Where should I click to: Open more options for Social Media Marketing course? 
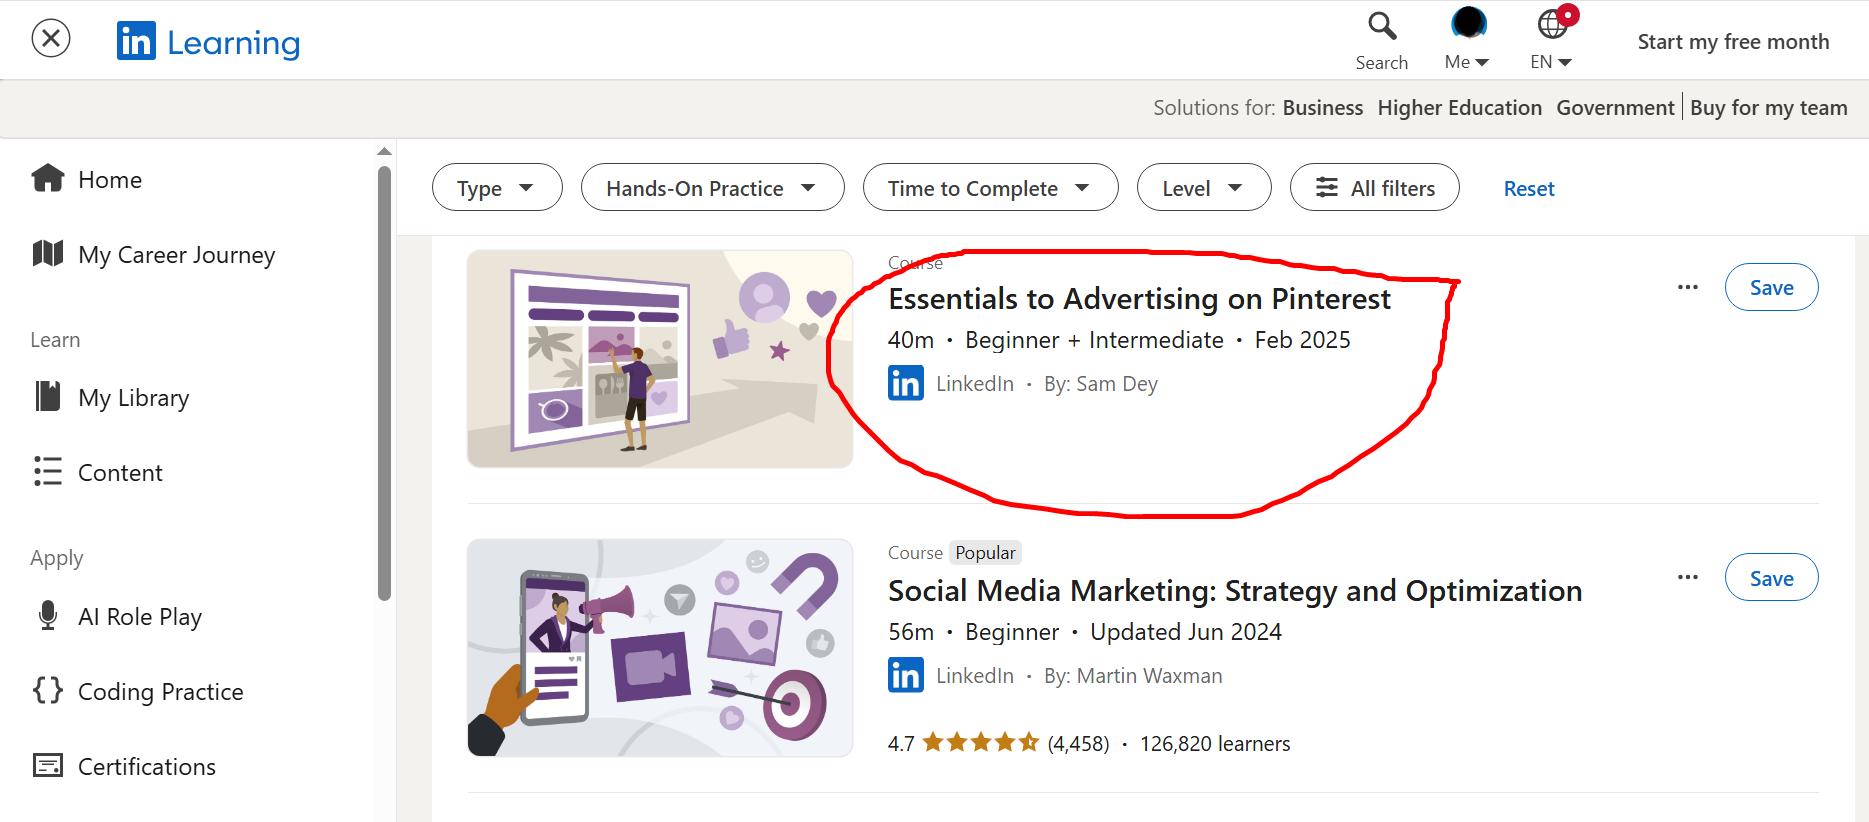point(1688,578)
